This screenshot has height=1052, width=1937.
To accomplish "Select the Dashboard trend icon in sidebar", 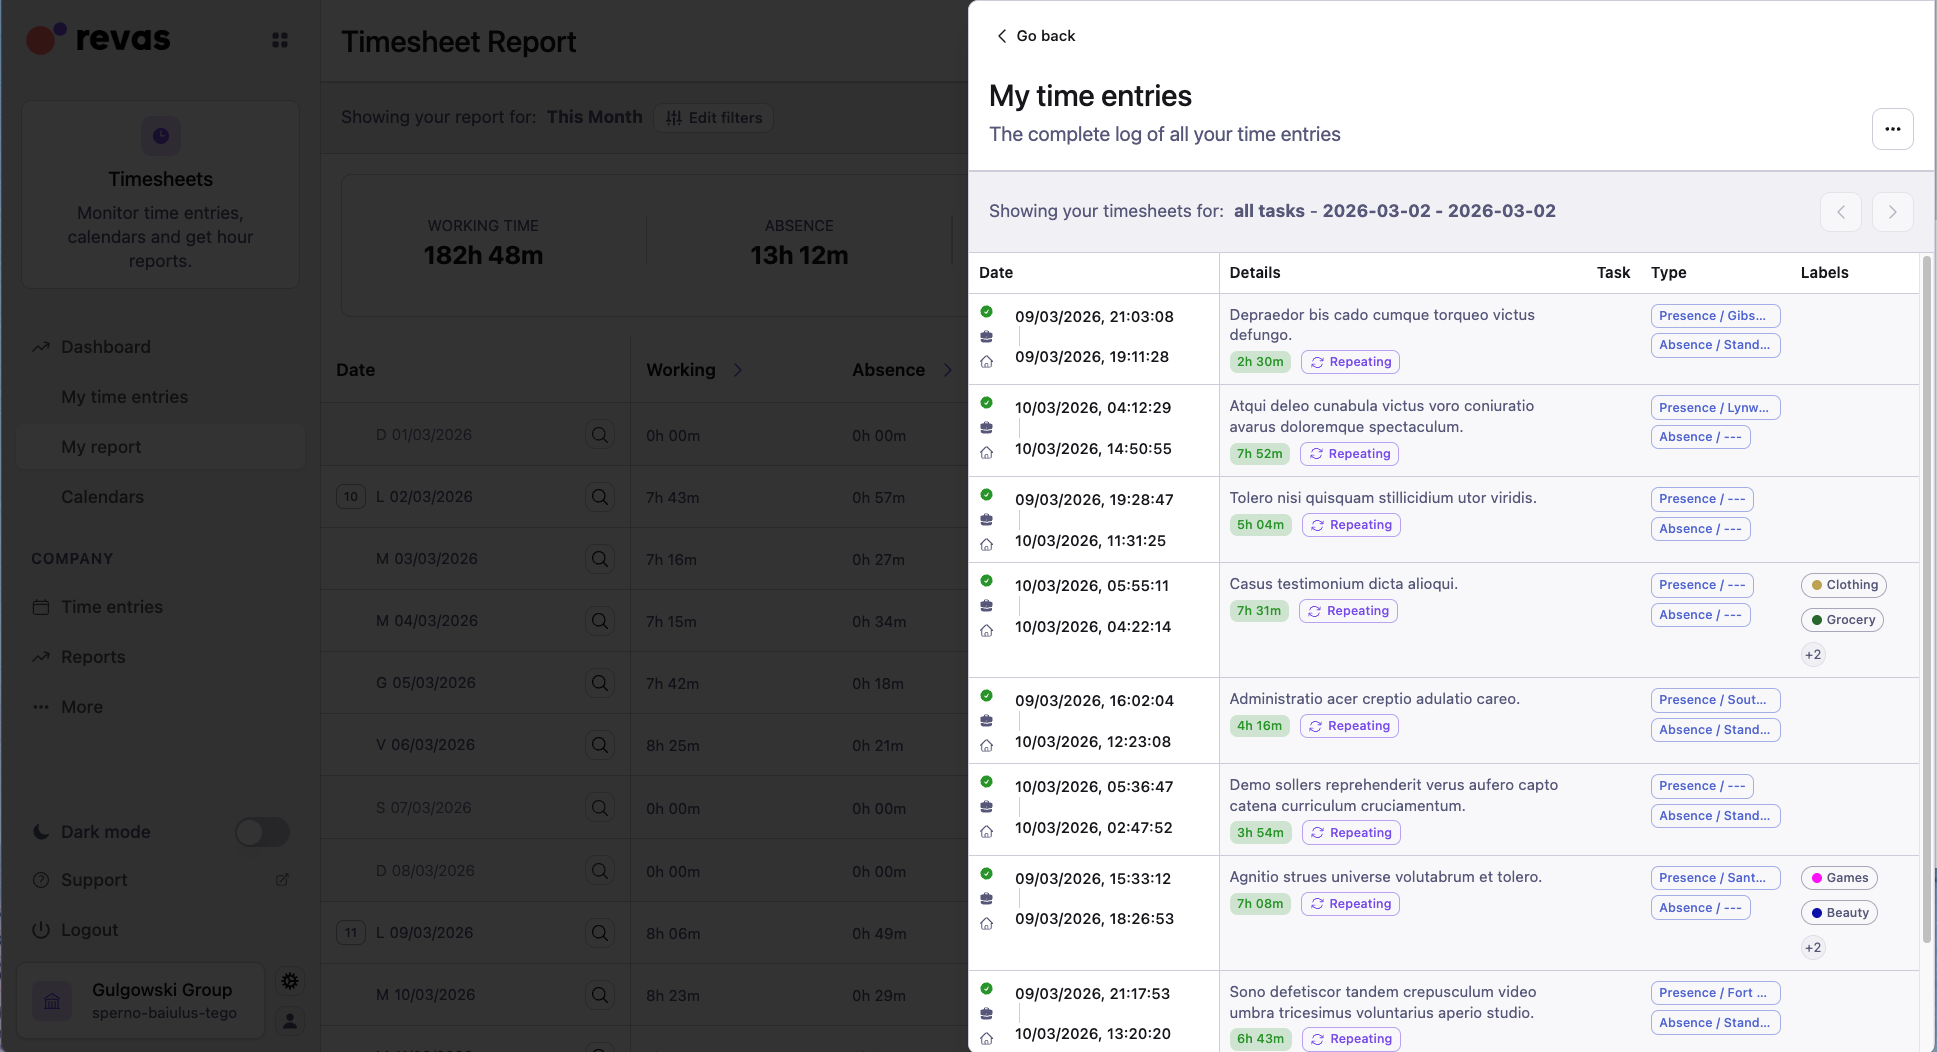I will [41, 346].
